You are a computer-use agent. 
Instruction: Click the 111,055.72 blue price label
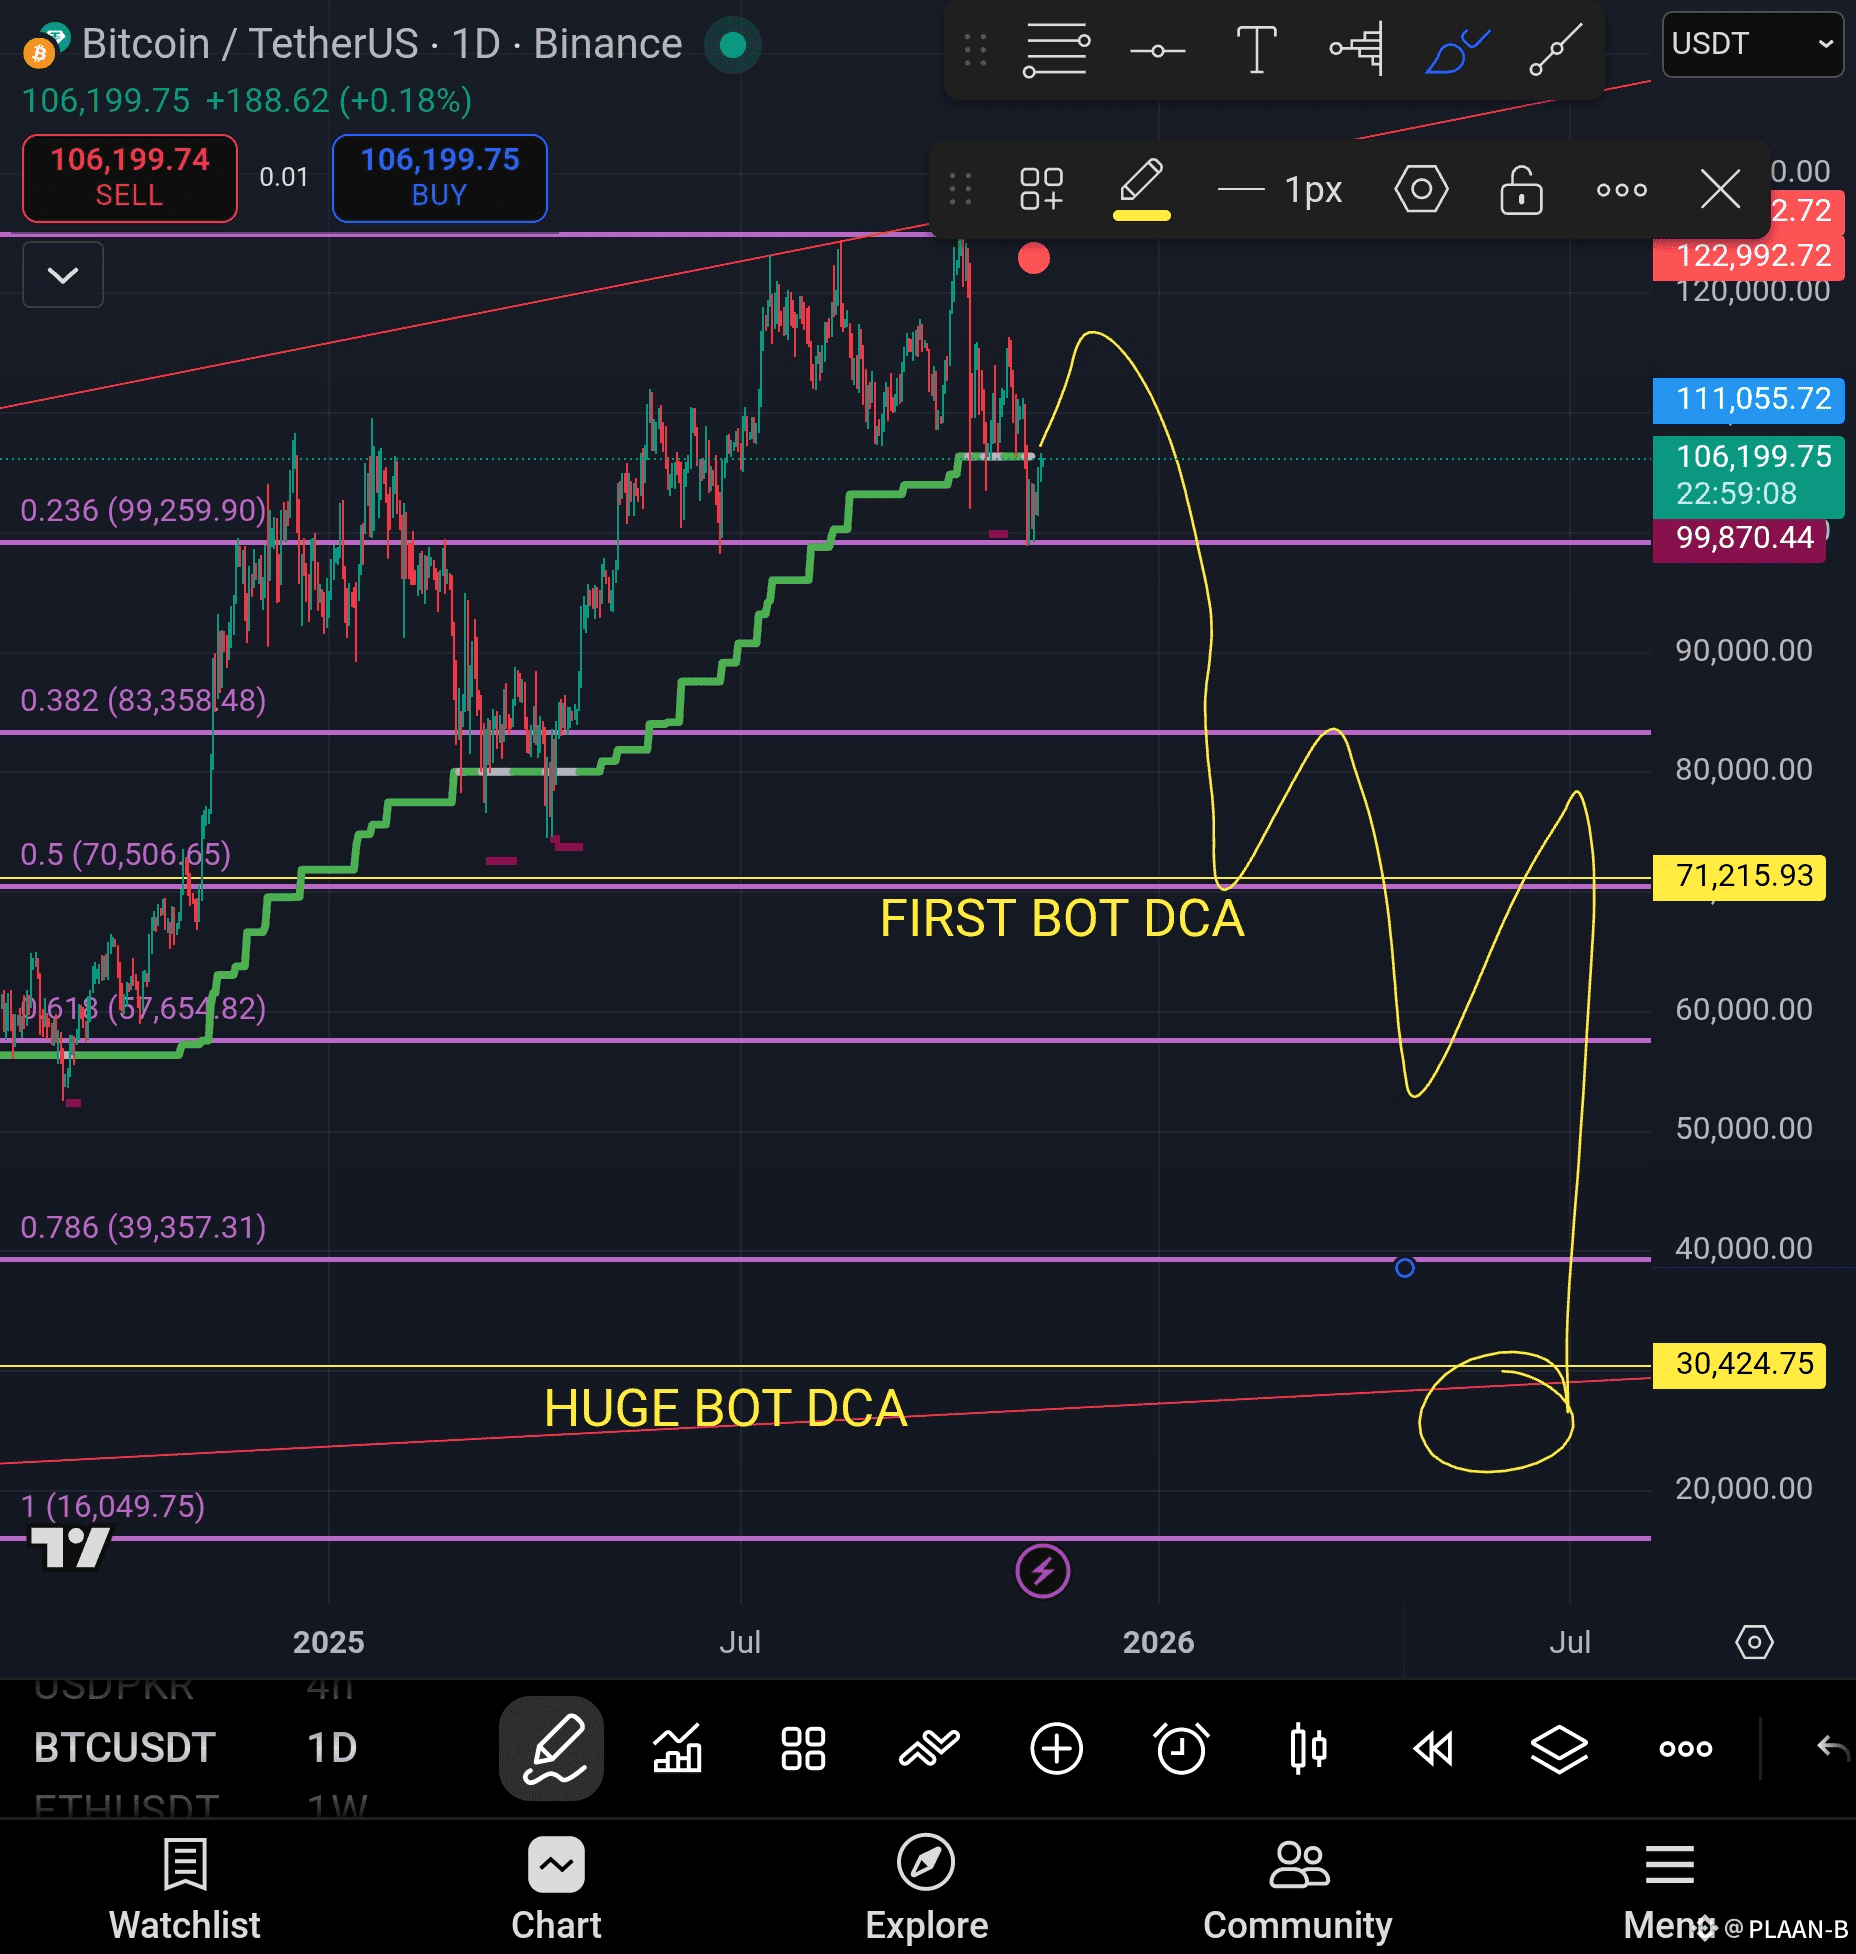(1748, 400)
